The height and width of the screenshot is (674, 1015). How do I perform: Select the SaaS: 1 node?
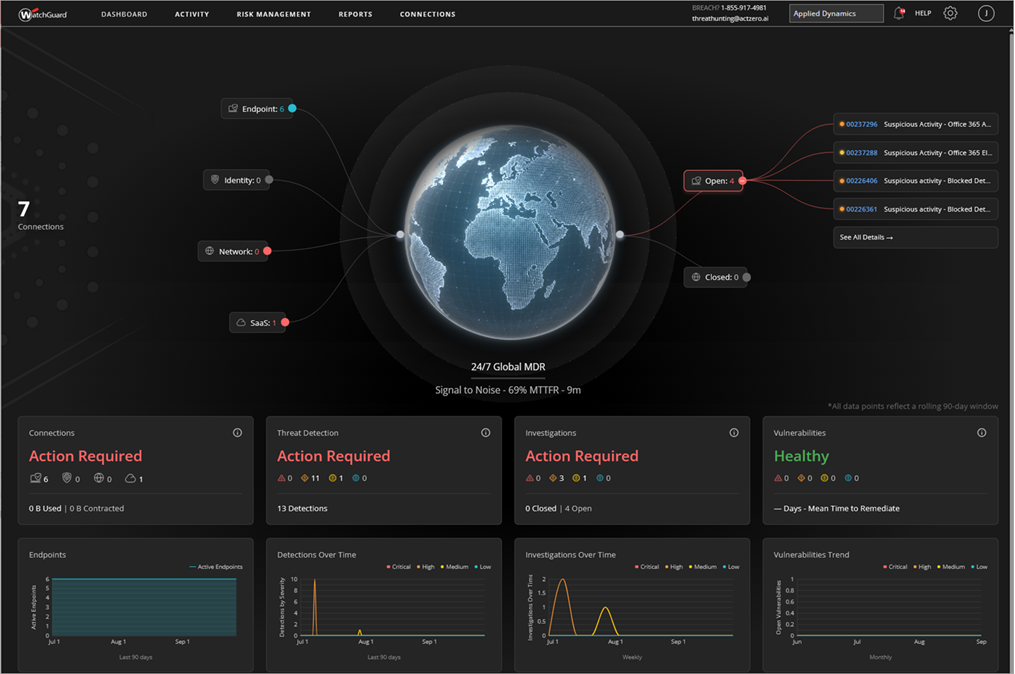pos(259,322)
